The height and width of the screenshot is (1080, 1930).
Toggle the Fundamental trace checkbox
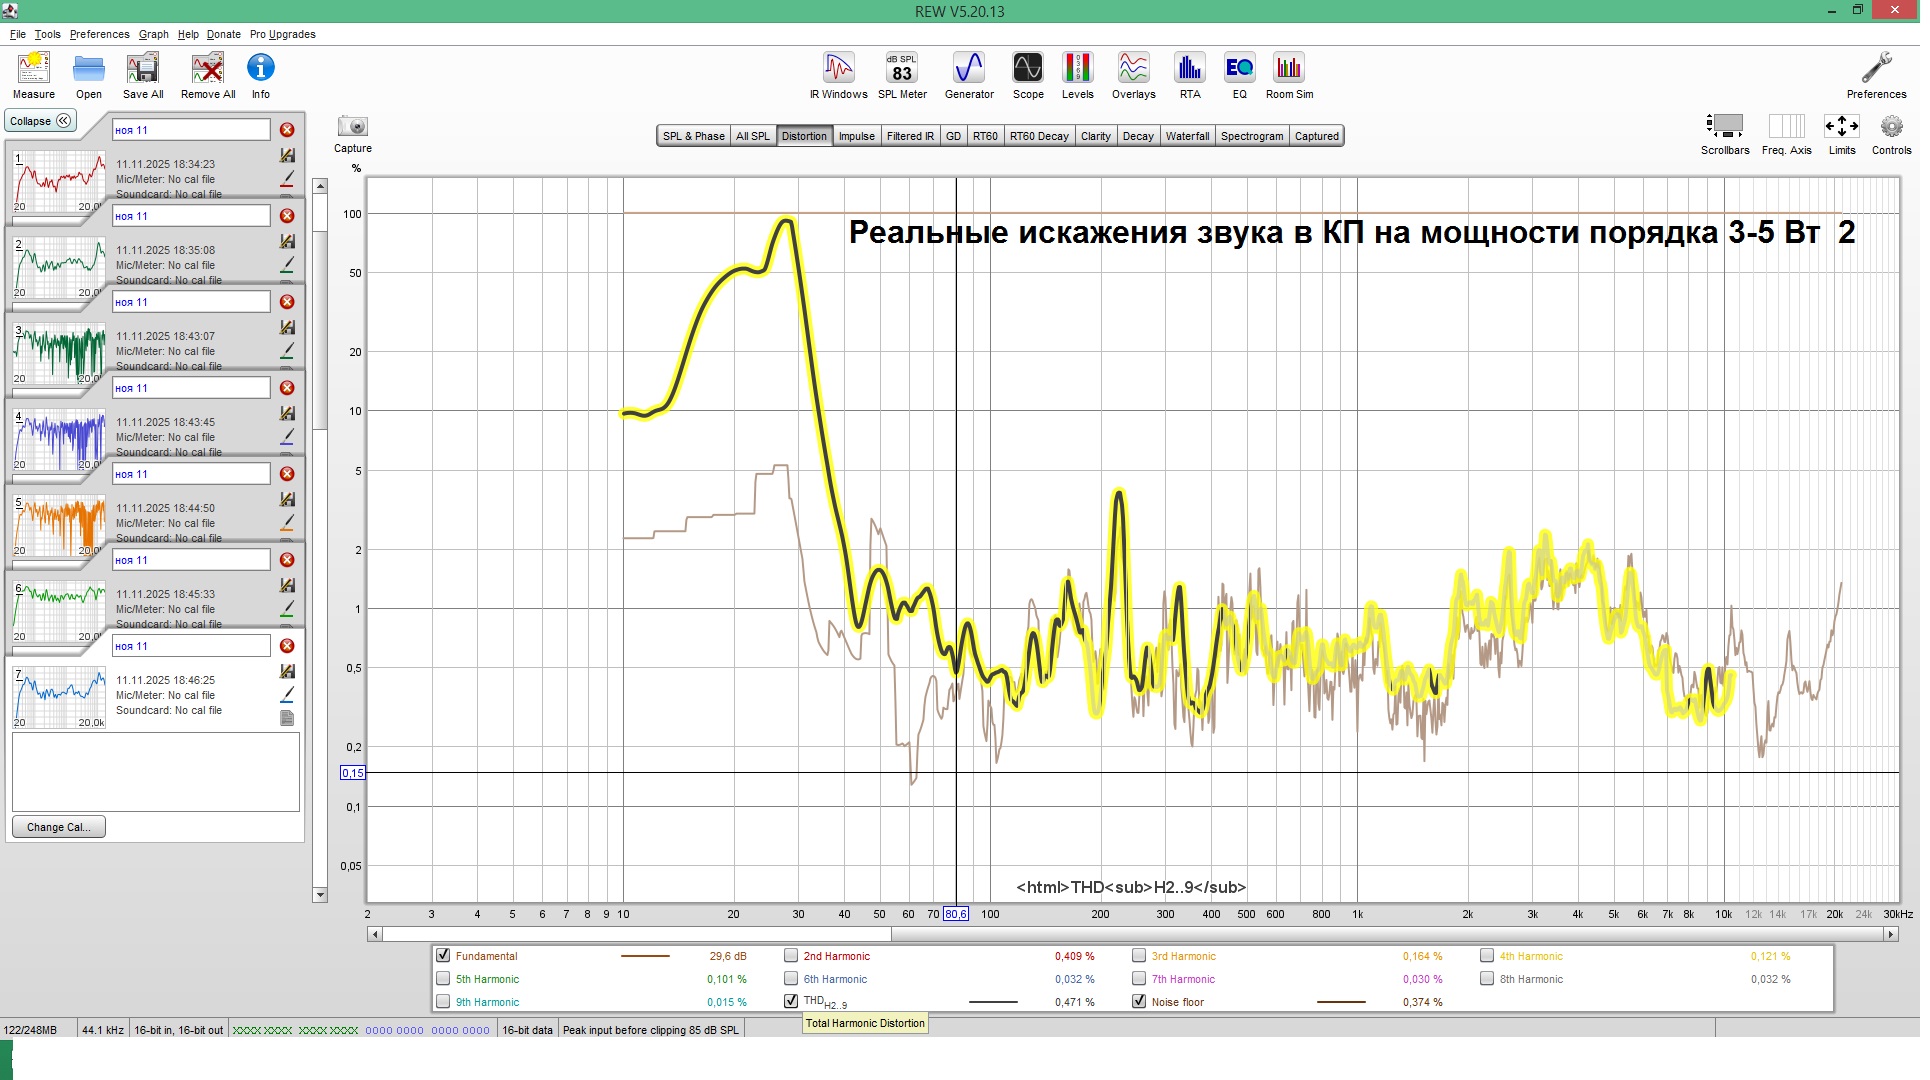[443, 956]
